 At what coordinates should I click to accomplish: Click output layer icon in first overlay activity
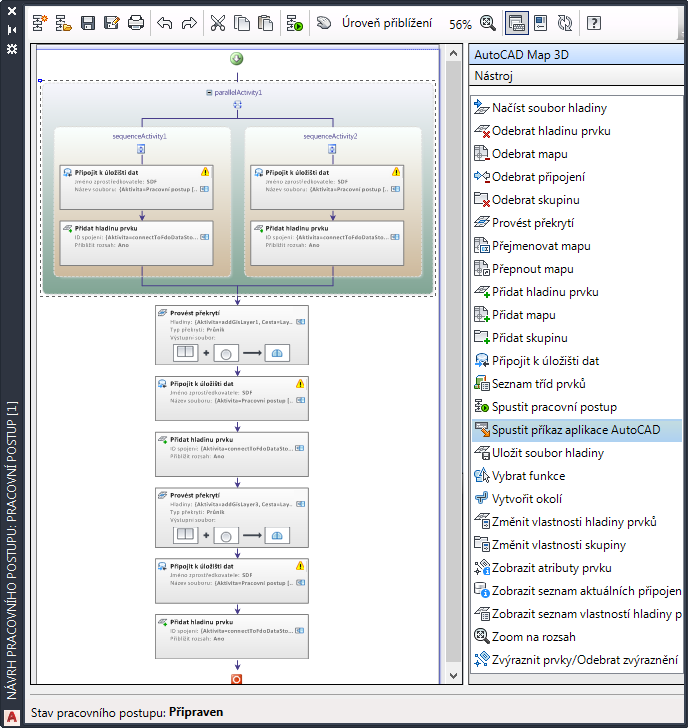tap(277, 353)
